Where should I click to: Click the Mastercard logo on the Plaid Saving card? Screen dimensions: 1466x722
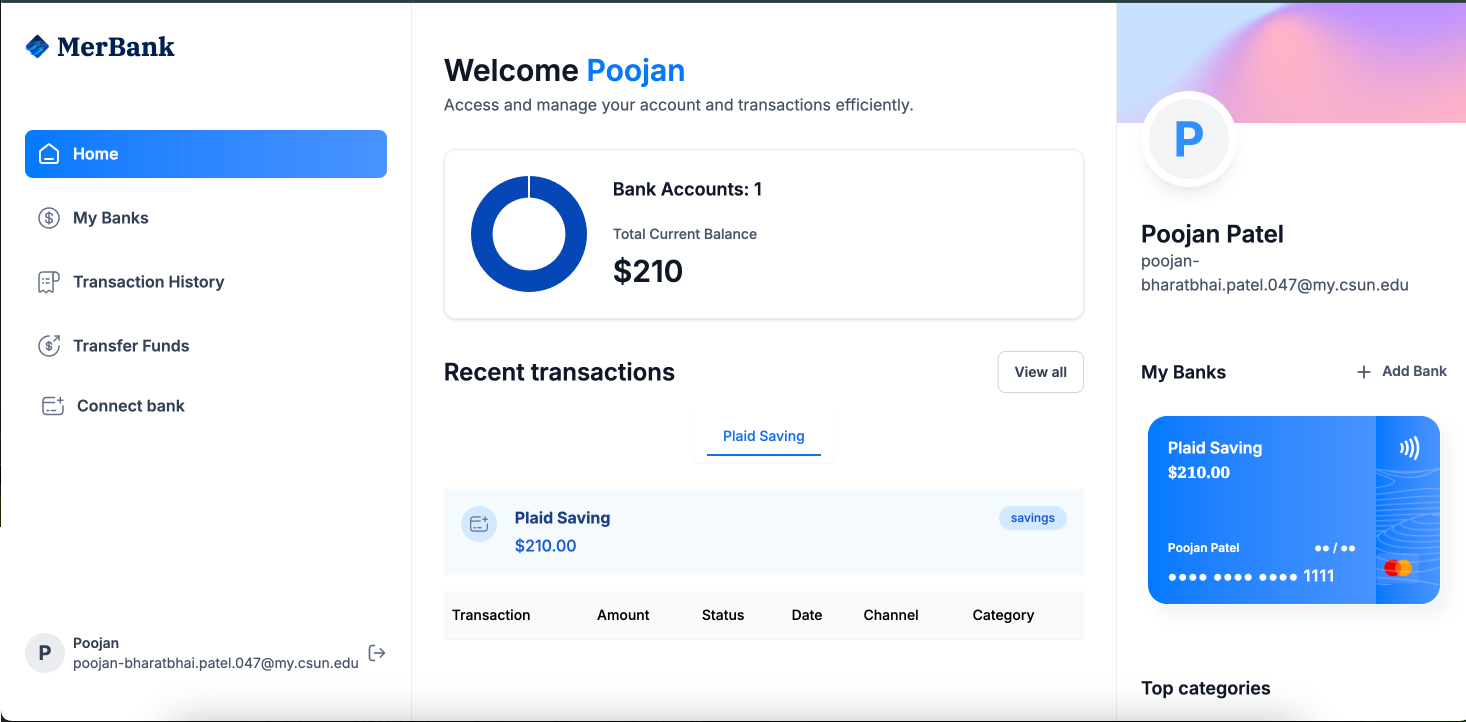[1400, 567]
